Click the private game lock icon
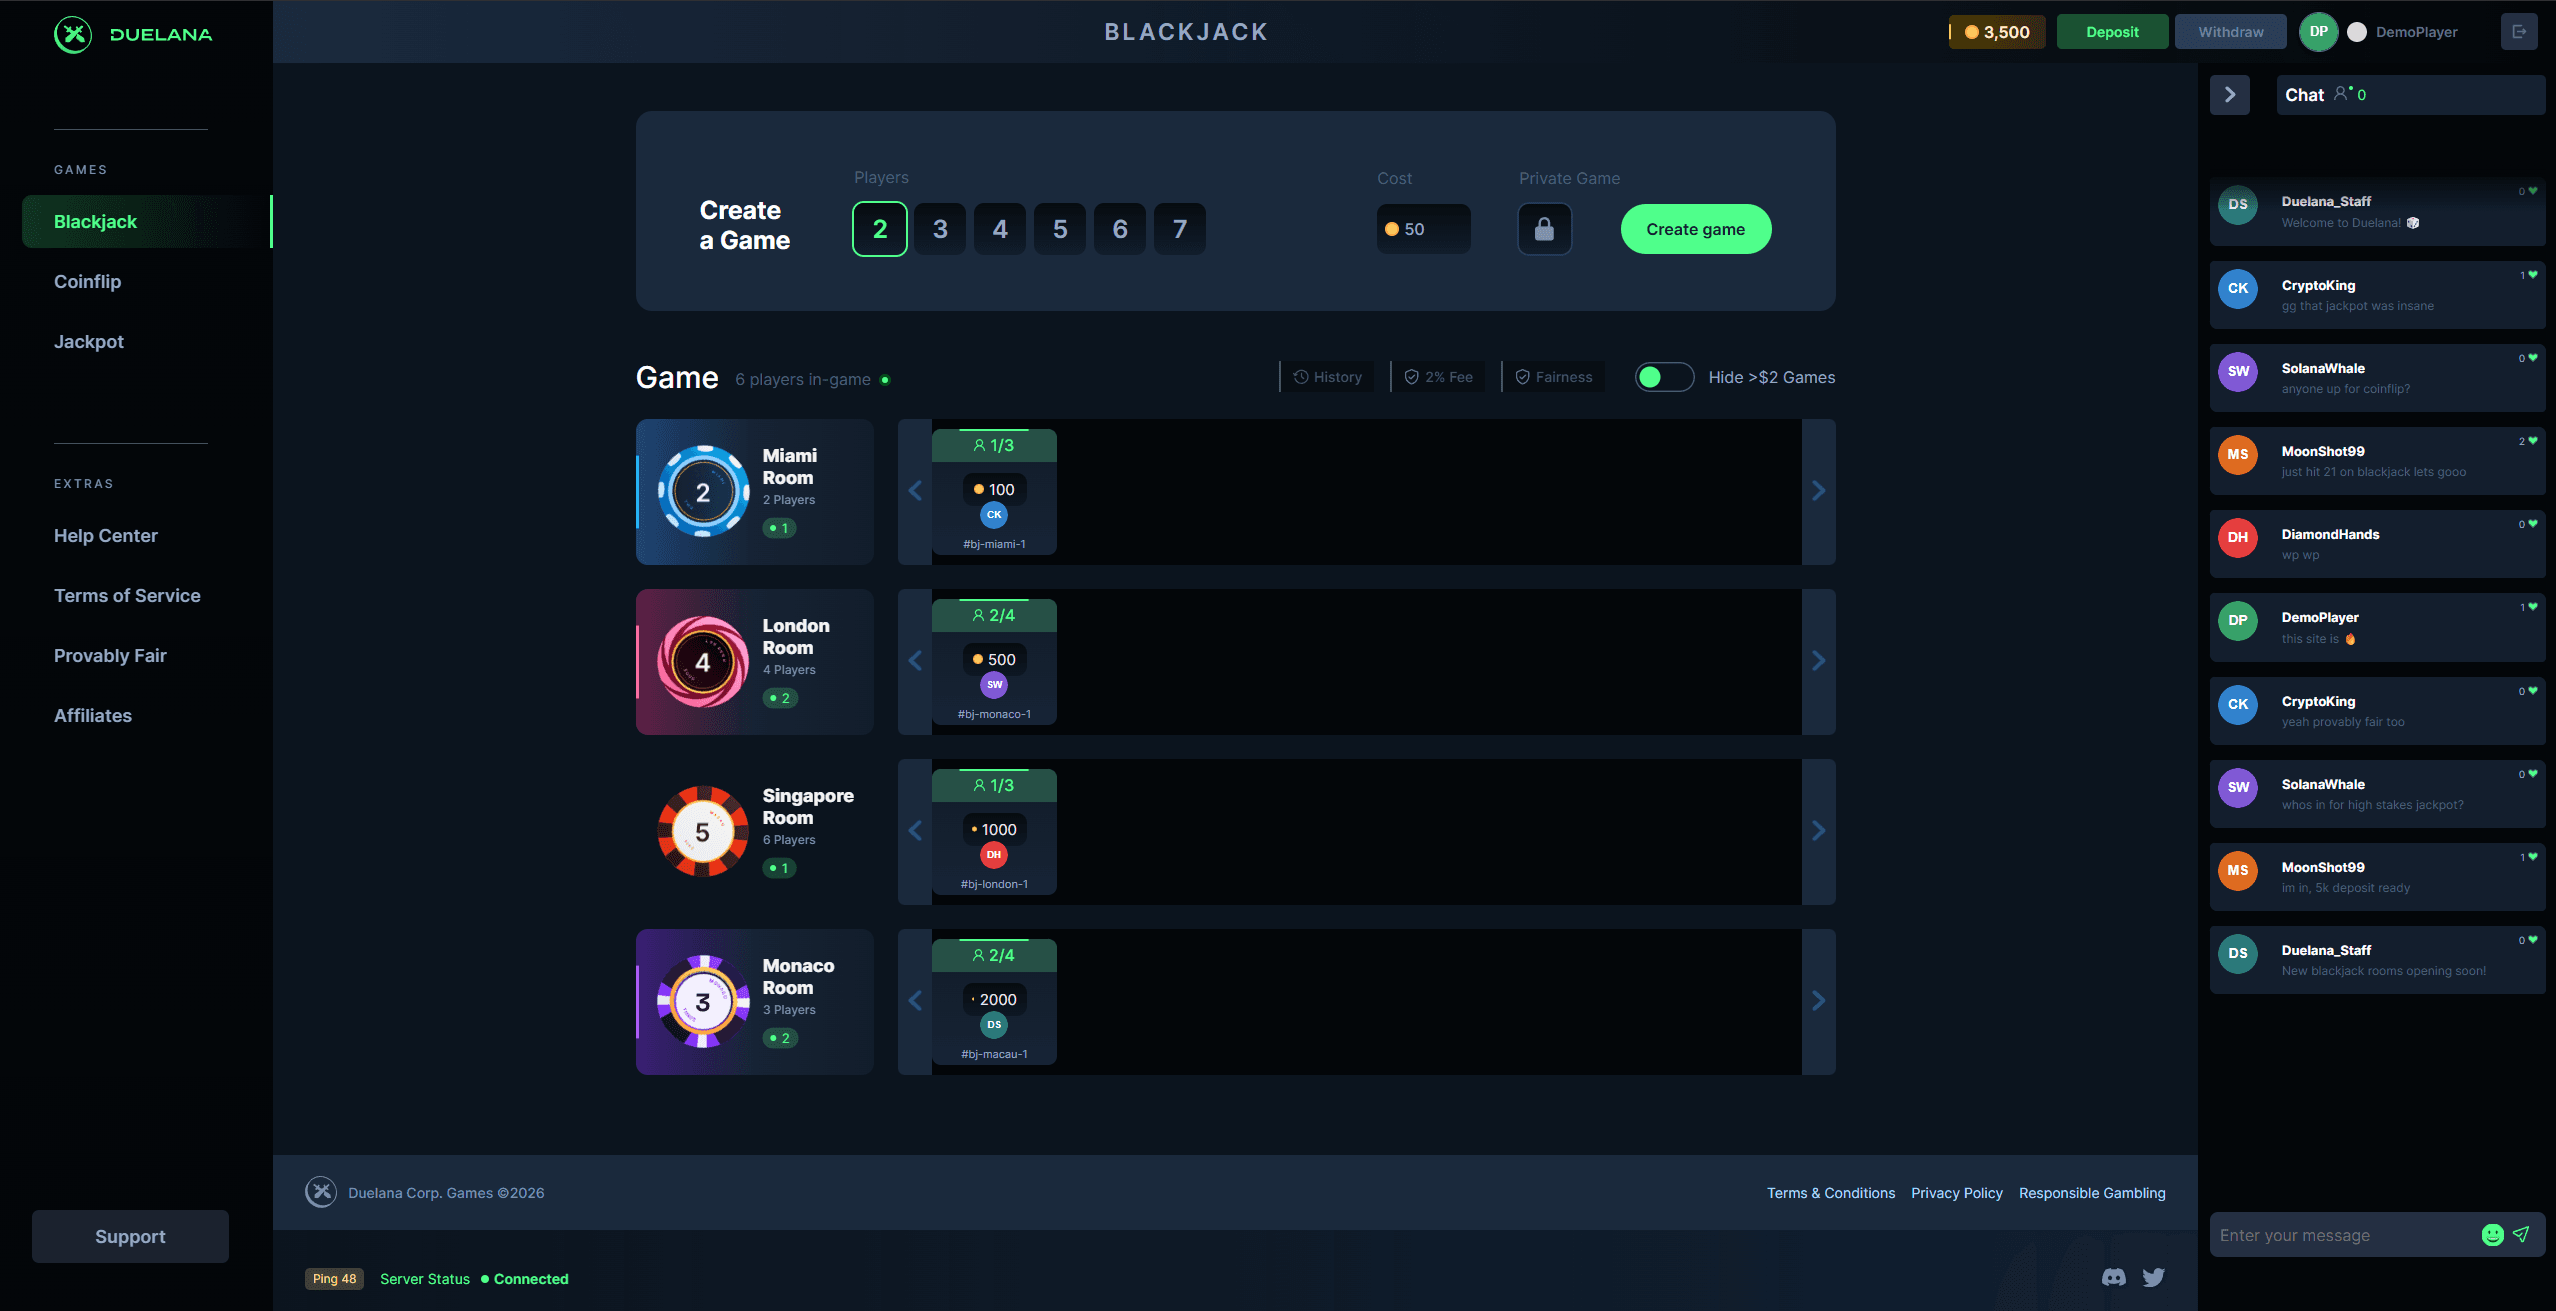 [1544, 229]
